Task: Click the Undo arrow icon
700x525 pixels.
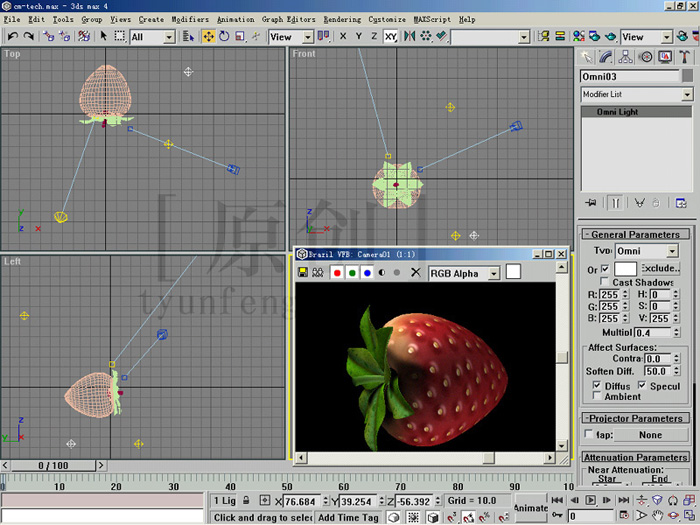Action: pos(12,36)
